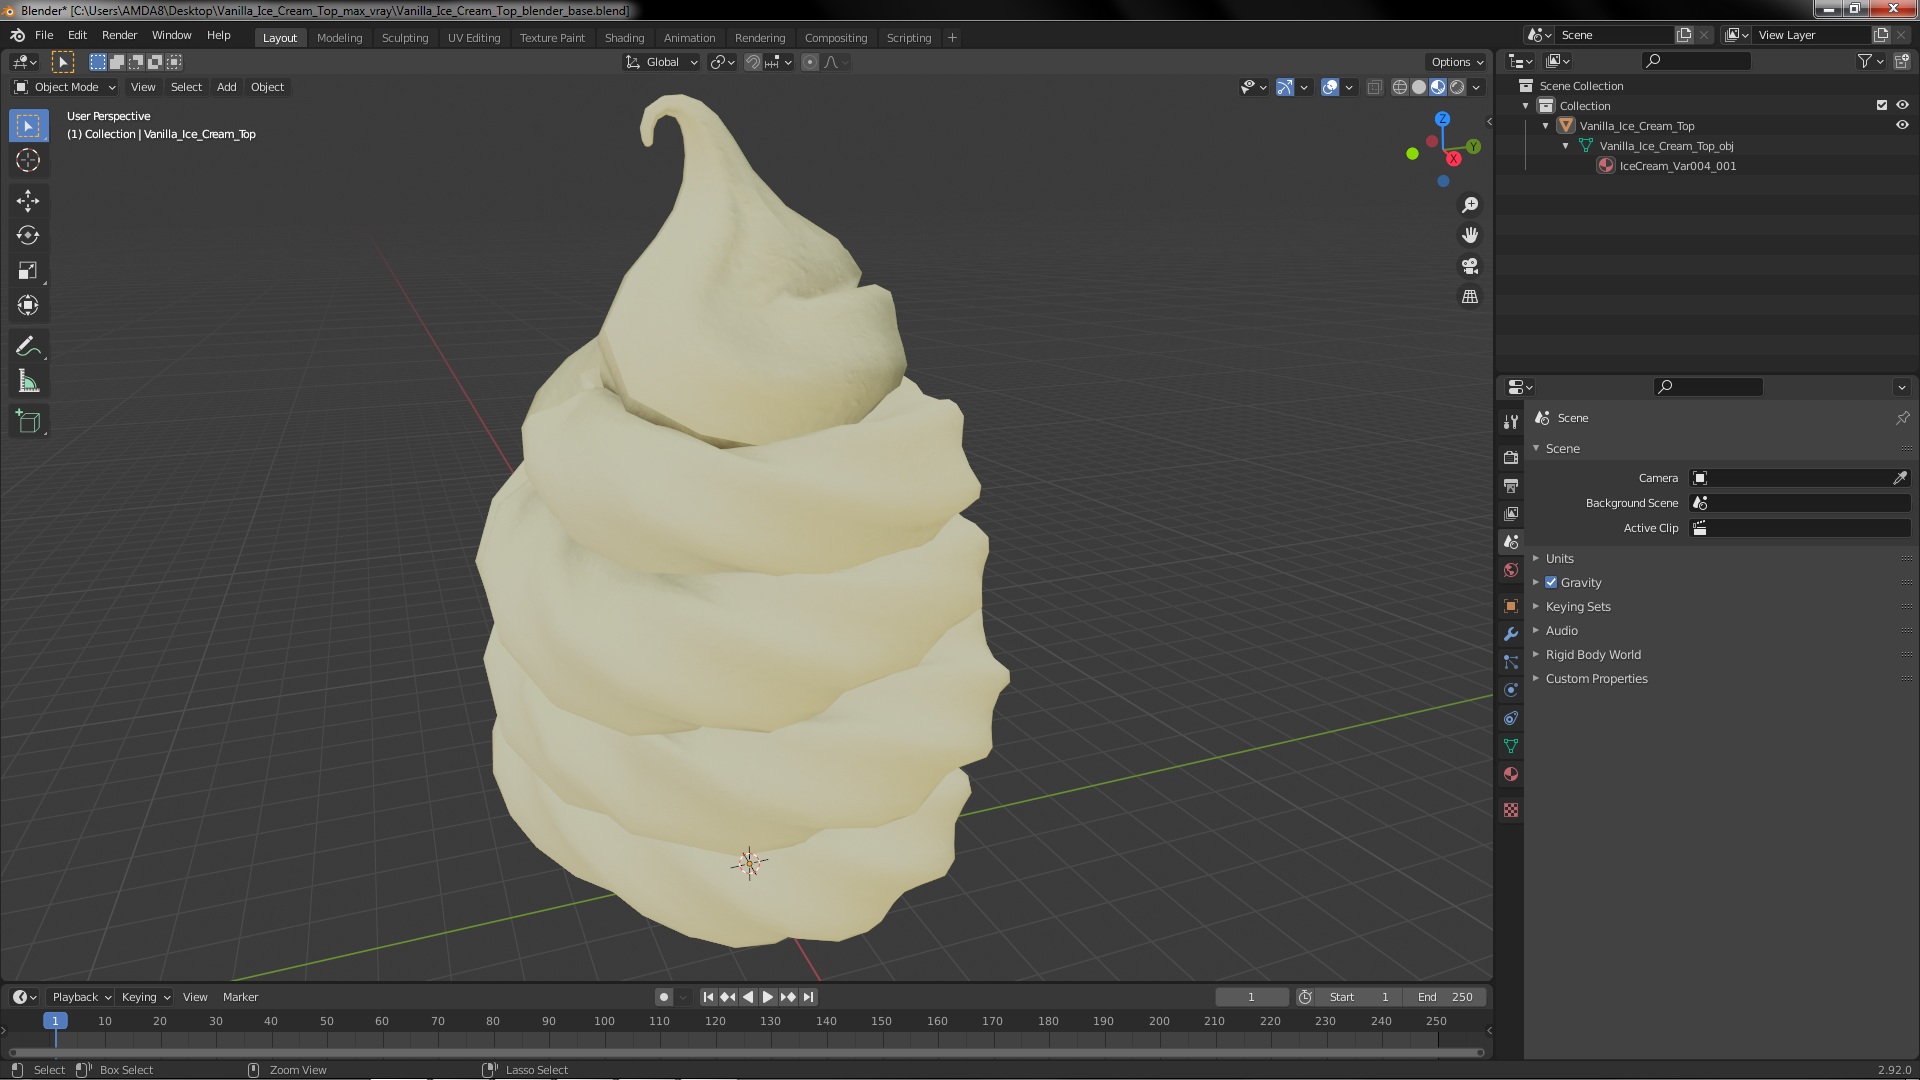Open the Object Mode dropdown
The image size is (1920, 1080).
(x=66, y=87)
